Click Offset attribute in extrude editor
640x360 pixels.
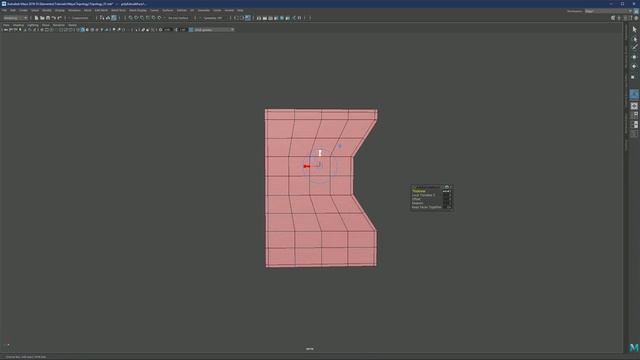pos(416,199)
